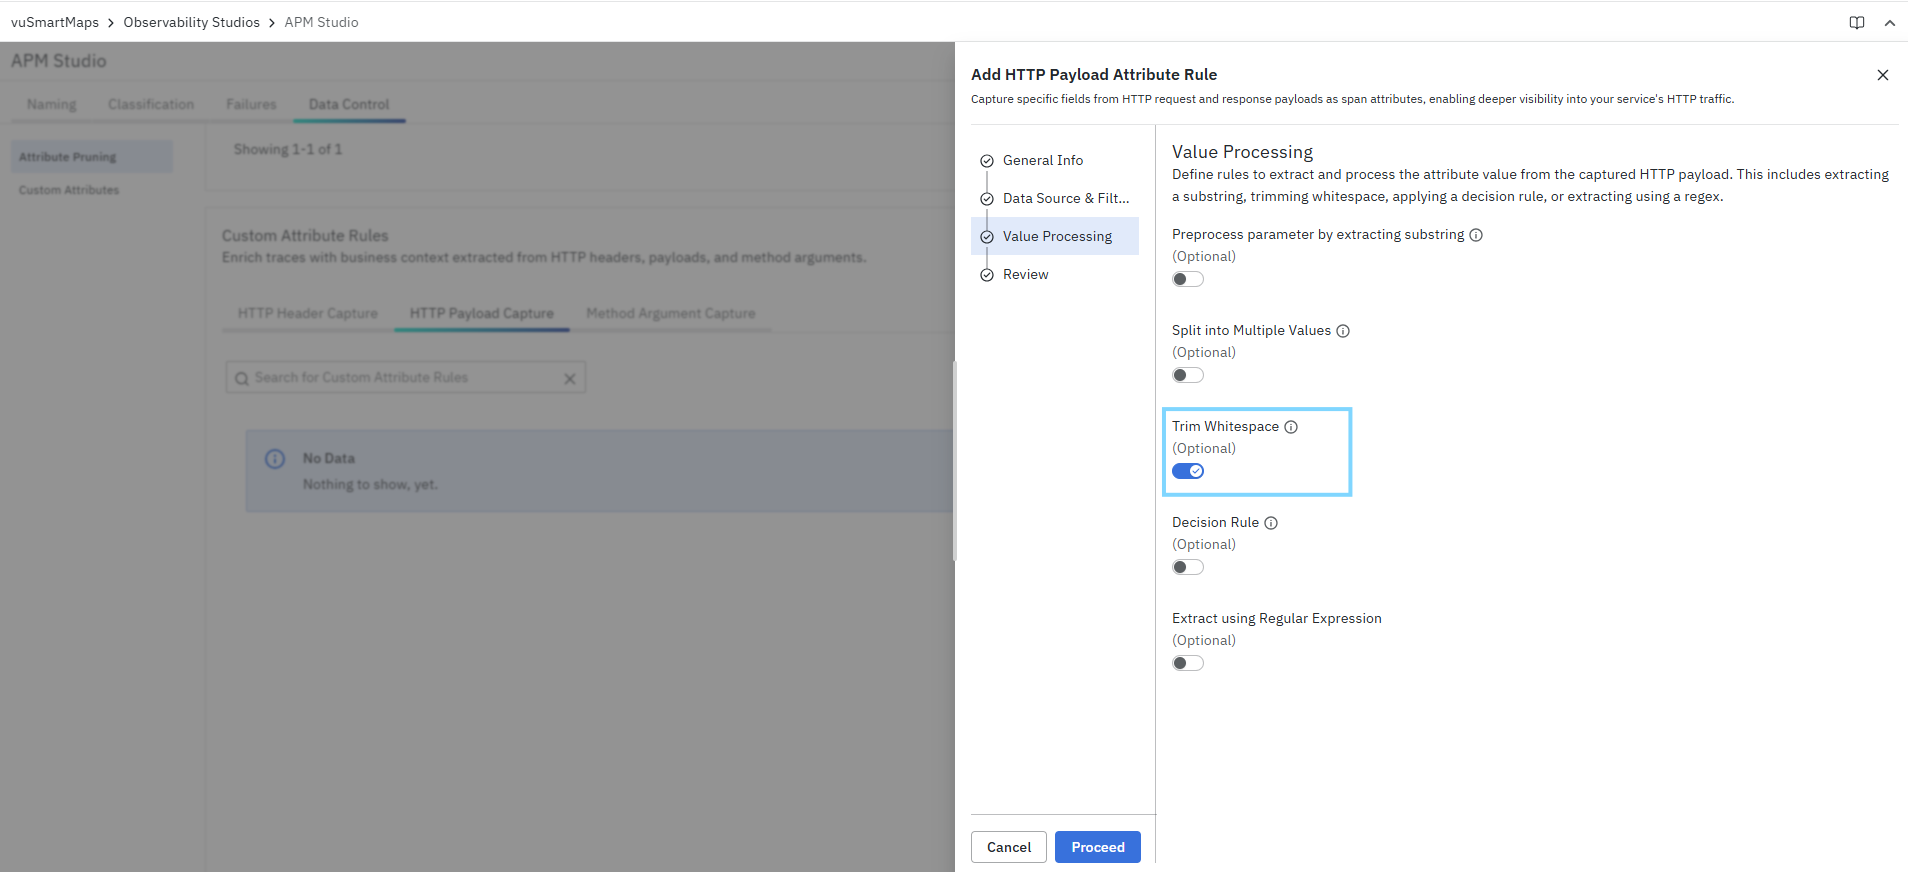The width and height of the screenshot is (1908, 872).
Task: Open vuSmartMaps breadcrumb link
Action: pyautogui.click(x=55, y=22)
